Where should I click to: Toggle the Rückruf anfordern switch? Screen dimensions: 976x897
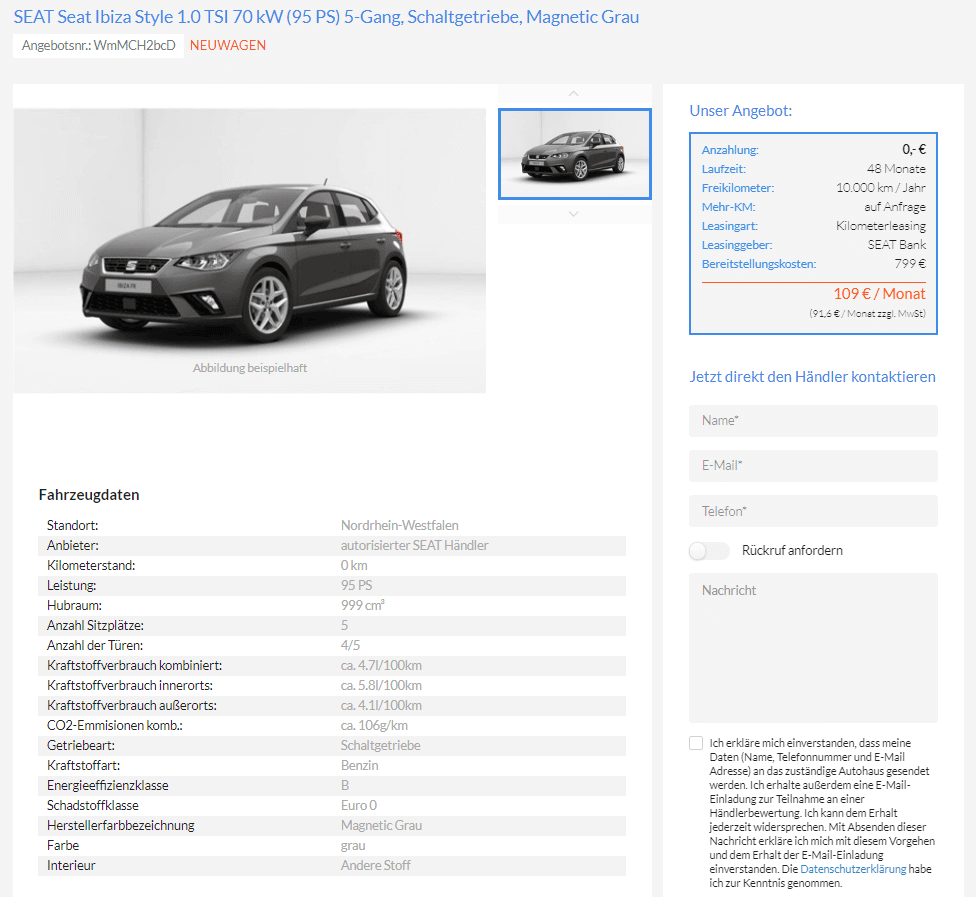pos(709,551)
